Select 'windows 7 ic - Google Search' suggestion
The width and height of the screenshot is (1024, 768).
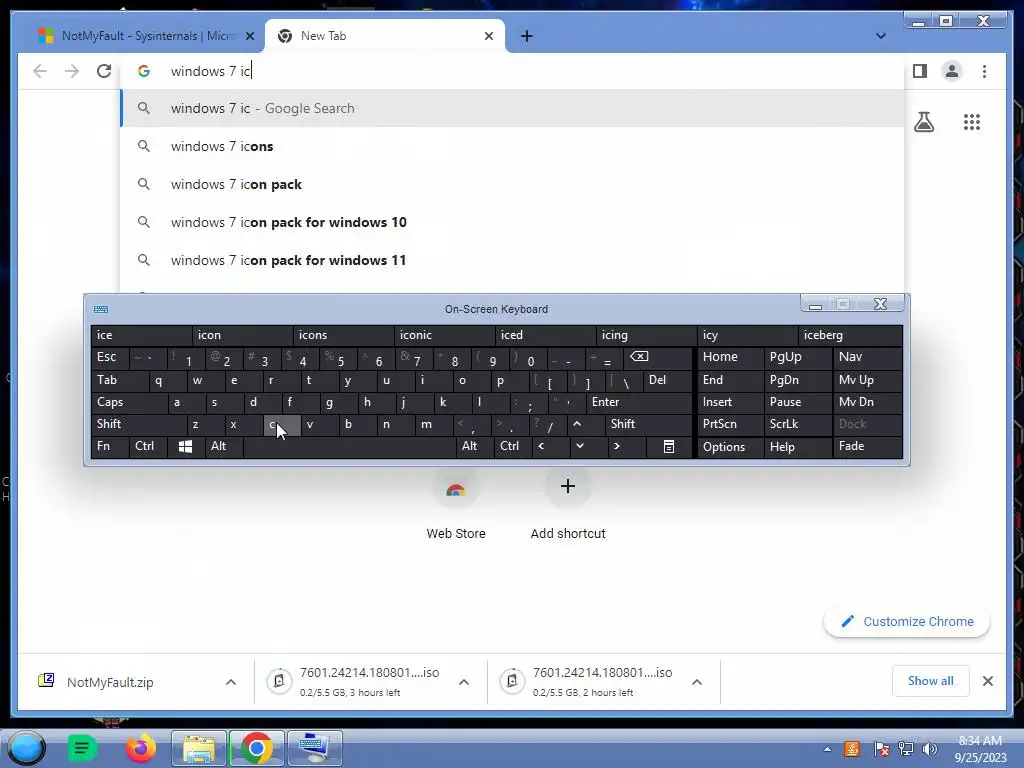point(512,108)
